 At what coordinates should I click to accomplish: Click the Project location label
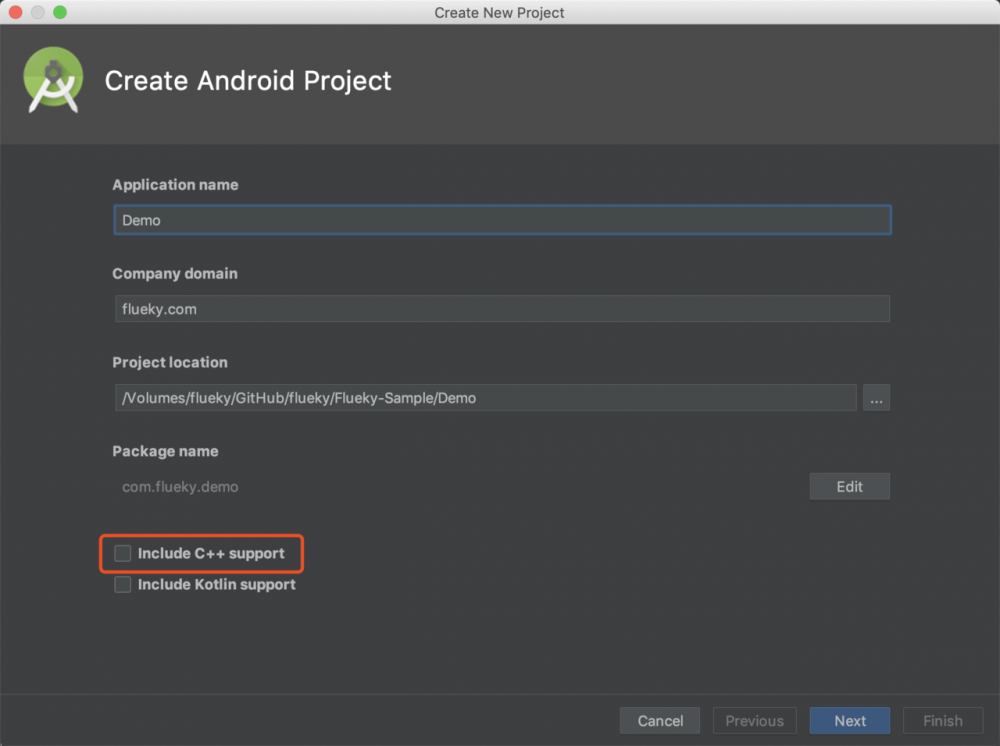(x=170, y=362)
